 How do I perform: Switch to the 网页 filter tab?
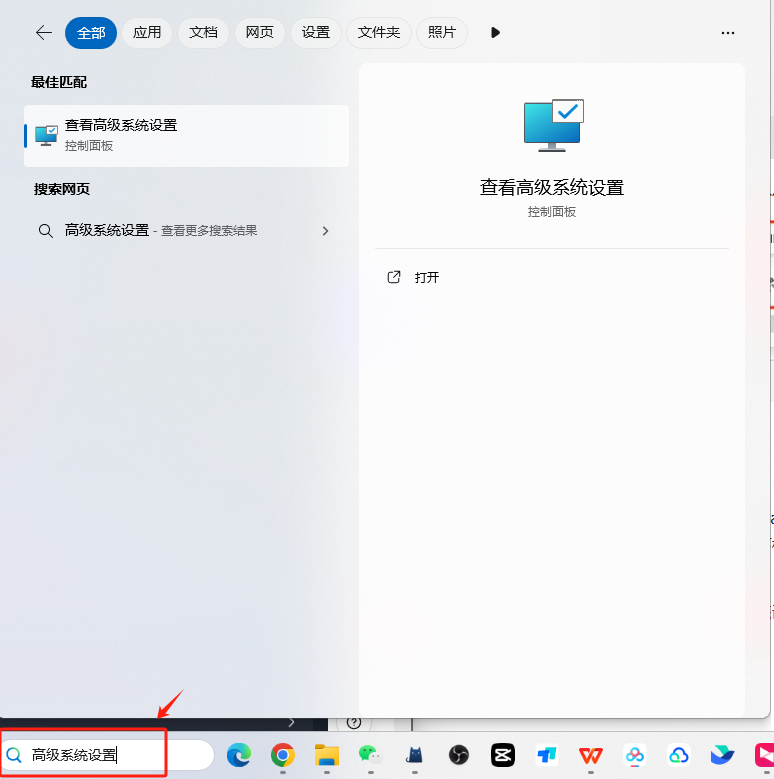coord(259,33)
